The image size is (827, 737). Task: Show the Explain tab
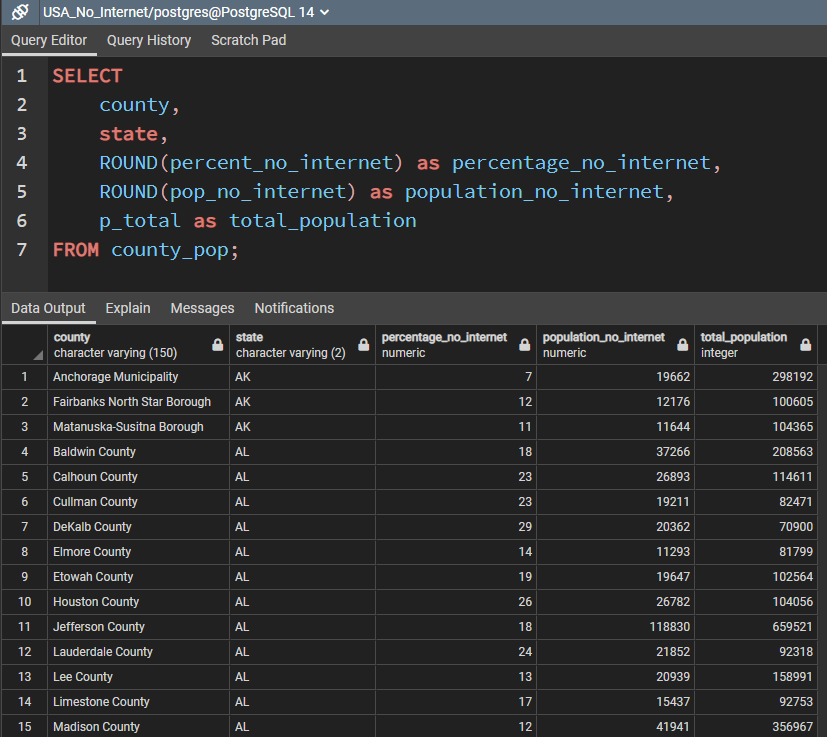pos(128,308)
